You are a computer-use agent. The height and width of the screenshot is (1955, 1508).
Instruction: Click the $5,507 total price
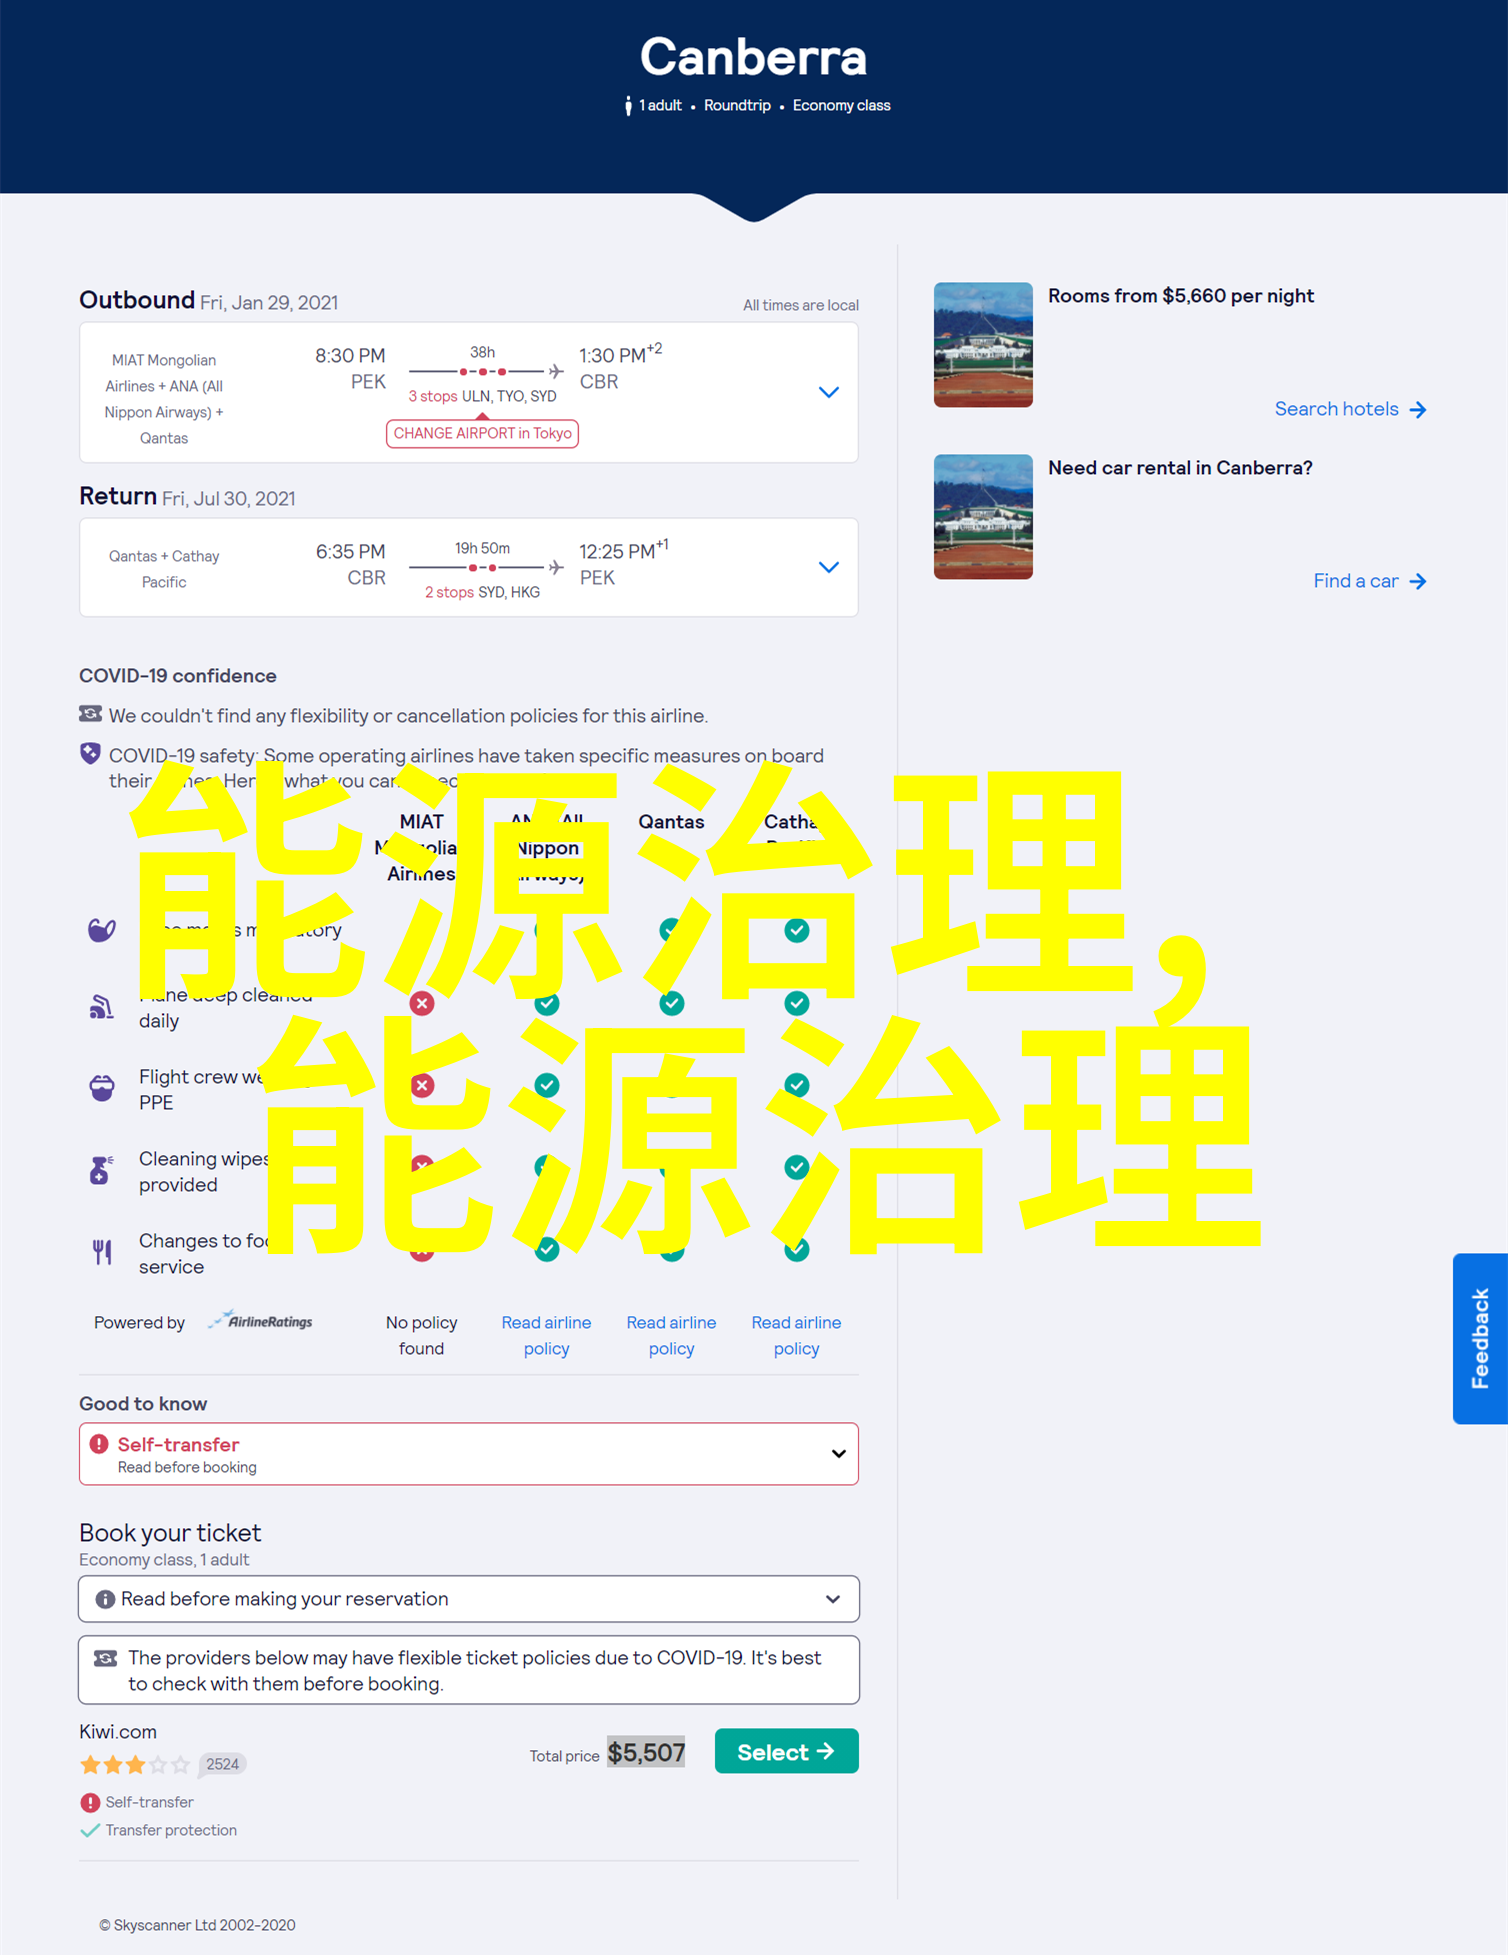[x=646, y=1752]
